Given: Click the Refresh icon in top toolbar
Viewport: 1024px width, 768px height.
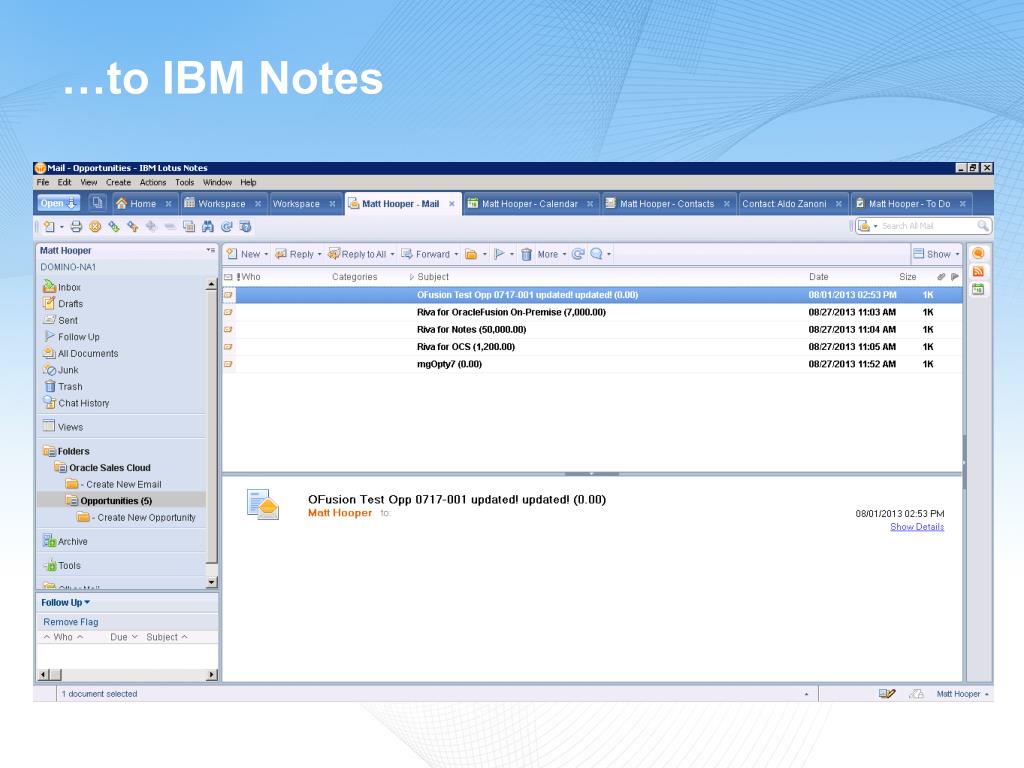Looking at the screenshot, I should coord(227,227).
